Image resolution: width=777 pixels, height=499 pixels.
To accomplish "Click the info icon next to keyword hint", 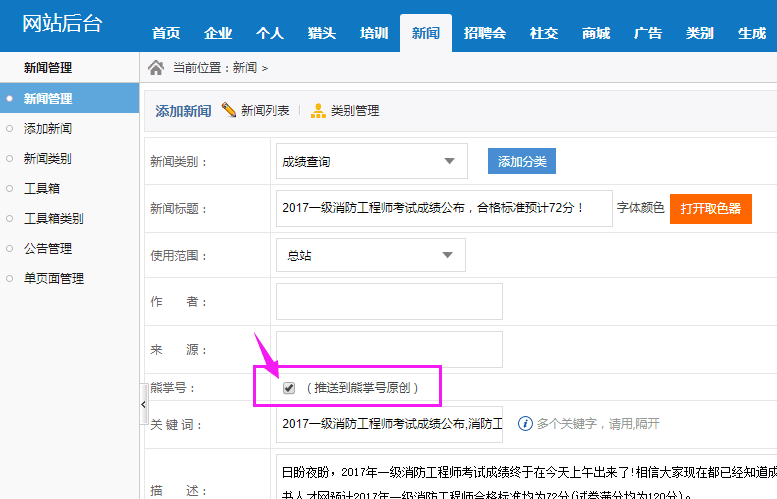I will pyautogui.click(x=525, y=424).
